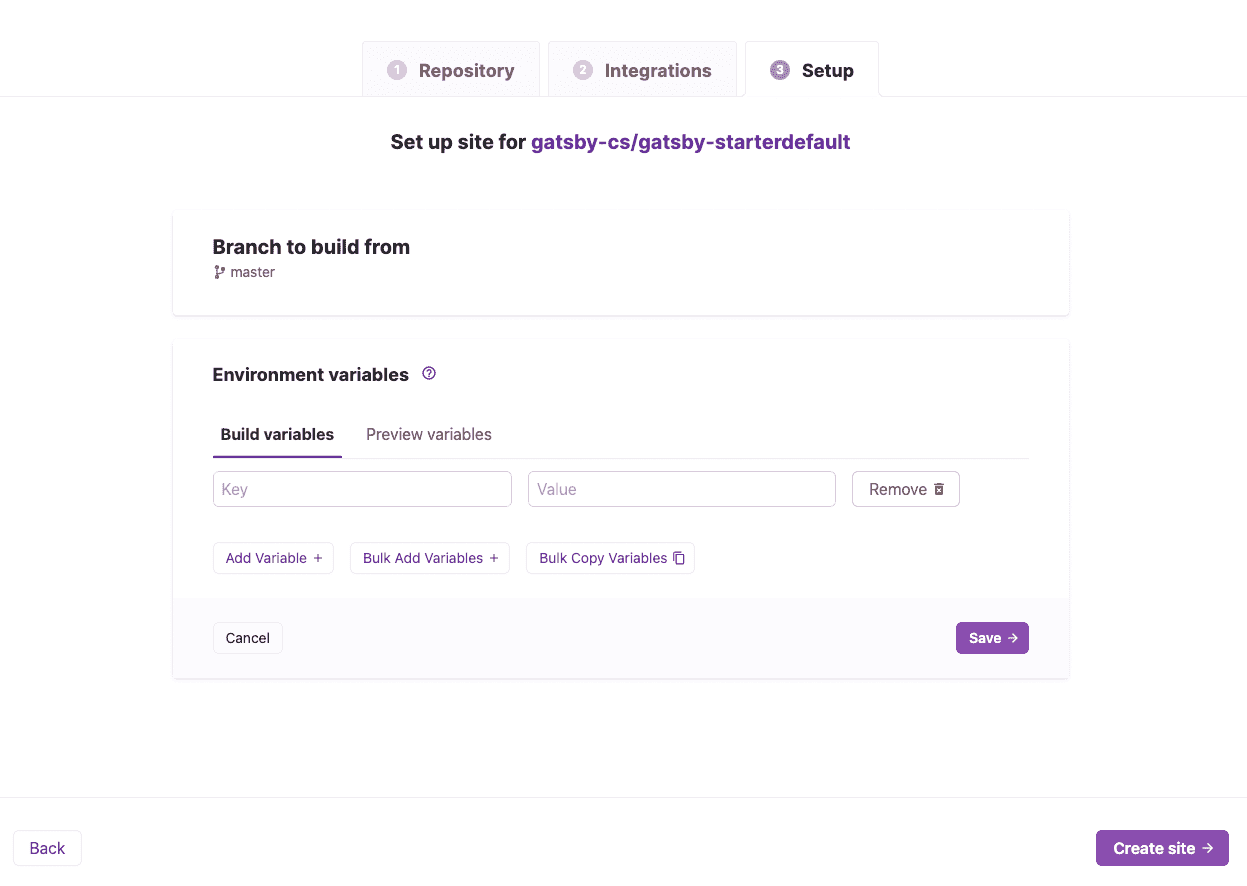Go back with the Back button
Image resolution: width=1247 pixels, height=886 pixels.
[47, 848]
